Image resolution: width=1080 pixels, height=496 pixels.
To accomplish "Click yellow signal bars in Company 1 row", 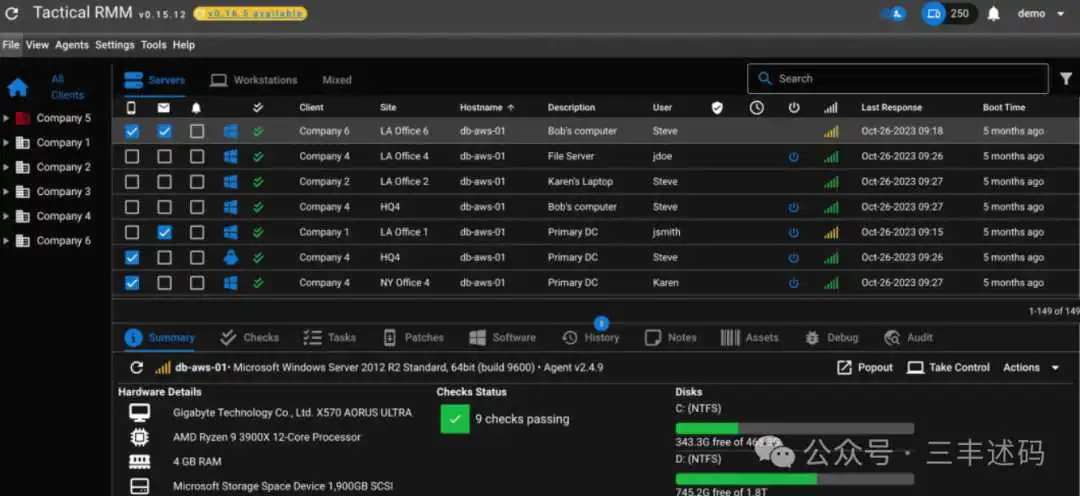I will coord(831,232).
